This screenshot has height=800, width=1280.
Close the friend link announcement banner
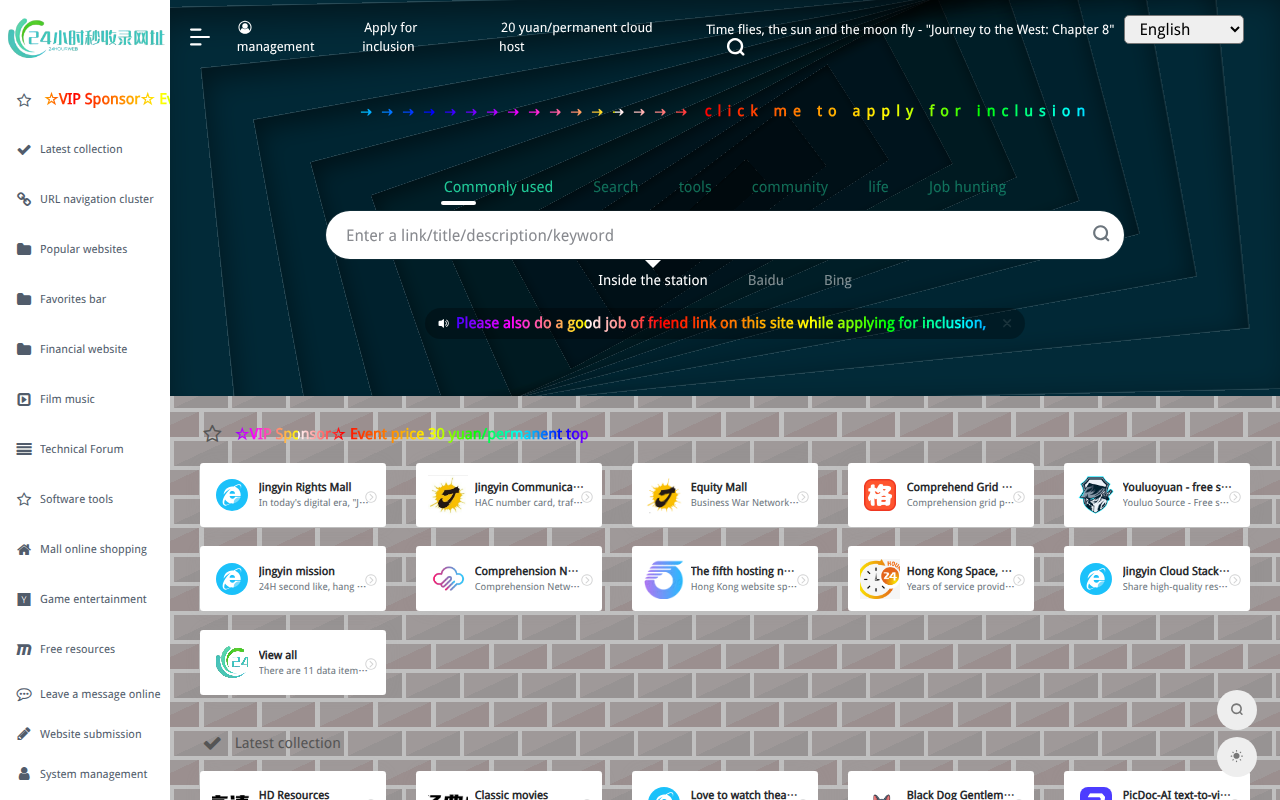1007,323
